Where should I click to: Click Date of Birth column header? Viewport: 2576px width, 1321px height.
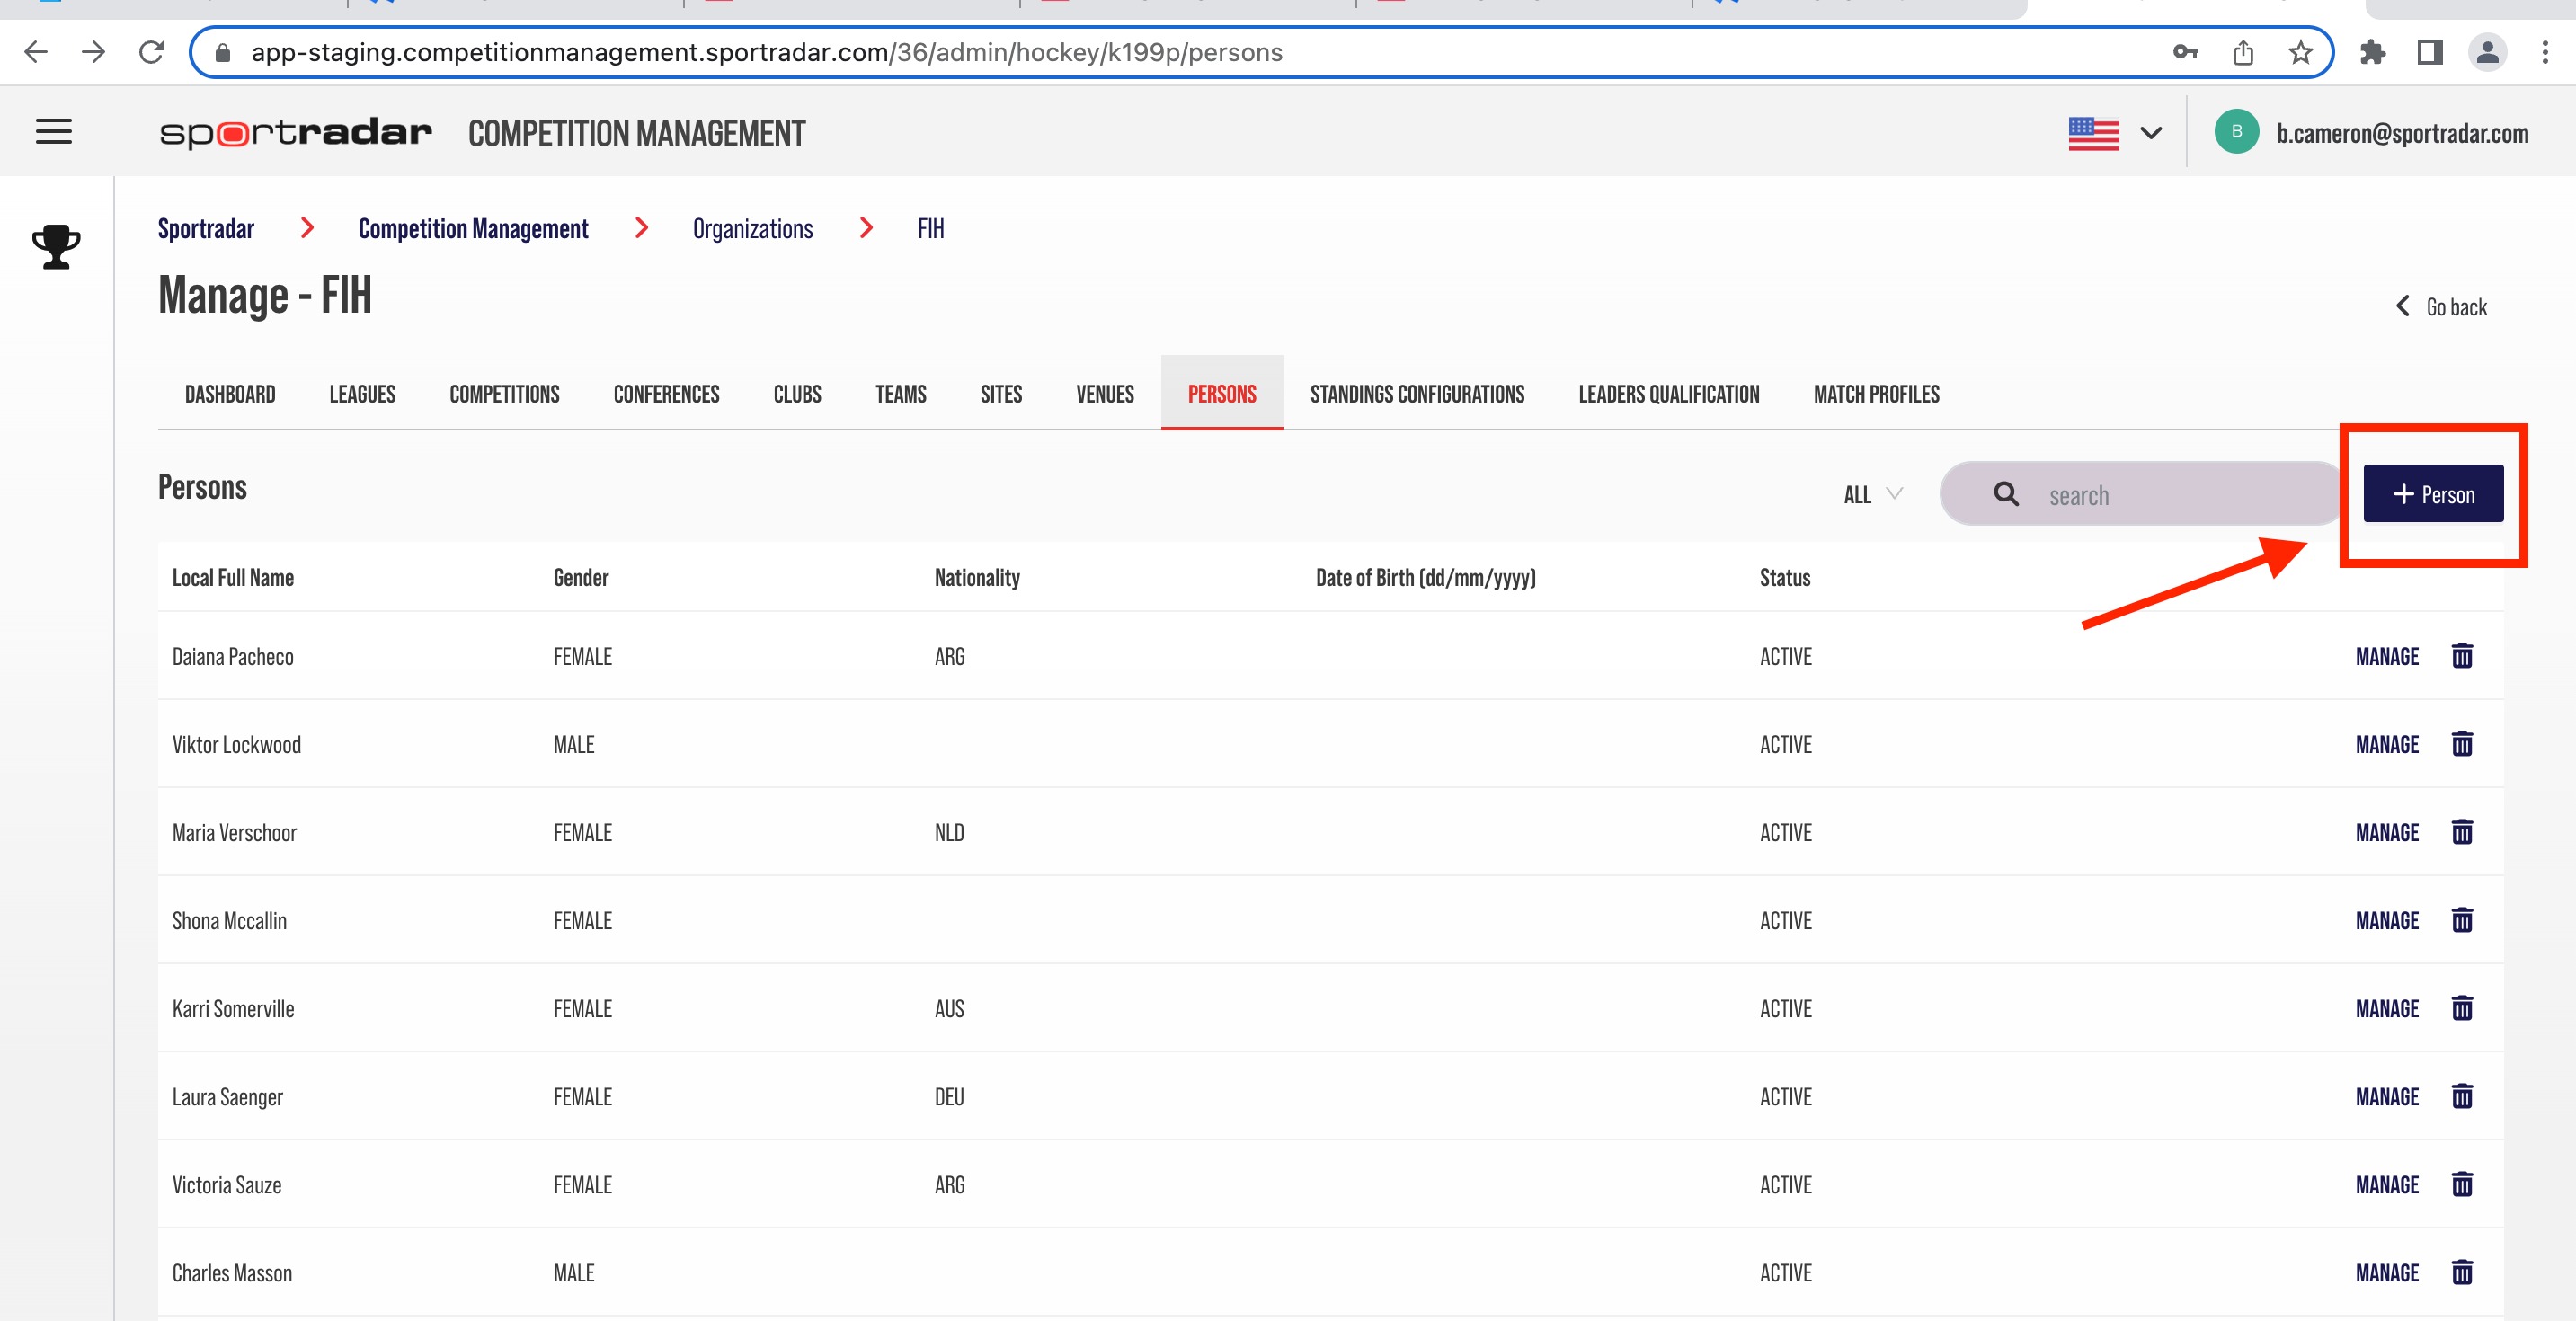coord(1425,577)
